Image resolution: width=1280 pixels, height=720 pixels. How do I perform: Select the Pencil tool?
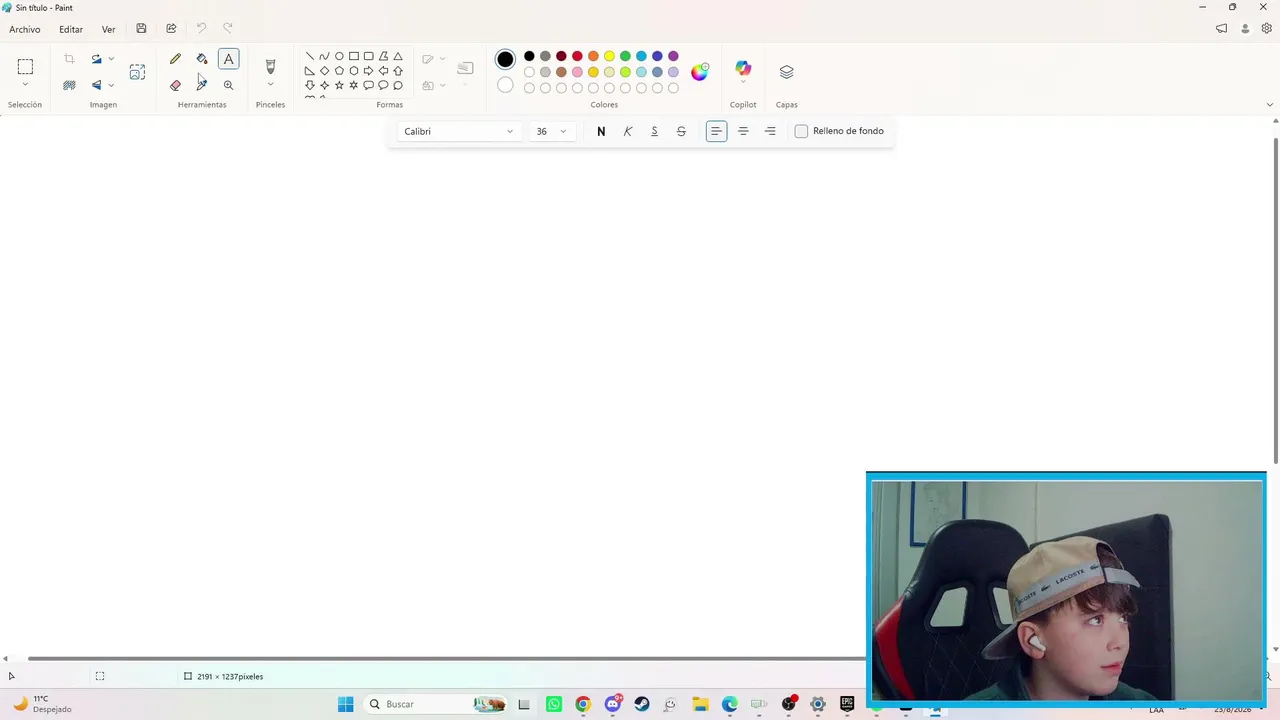[x=175, y=59]
